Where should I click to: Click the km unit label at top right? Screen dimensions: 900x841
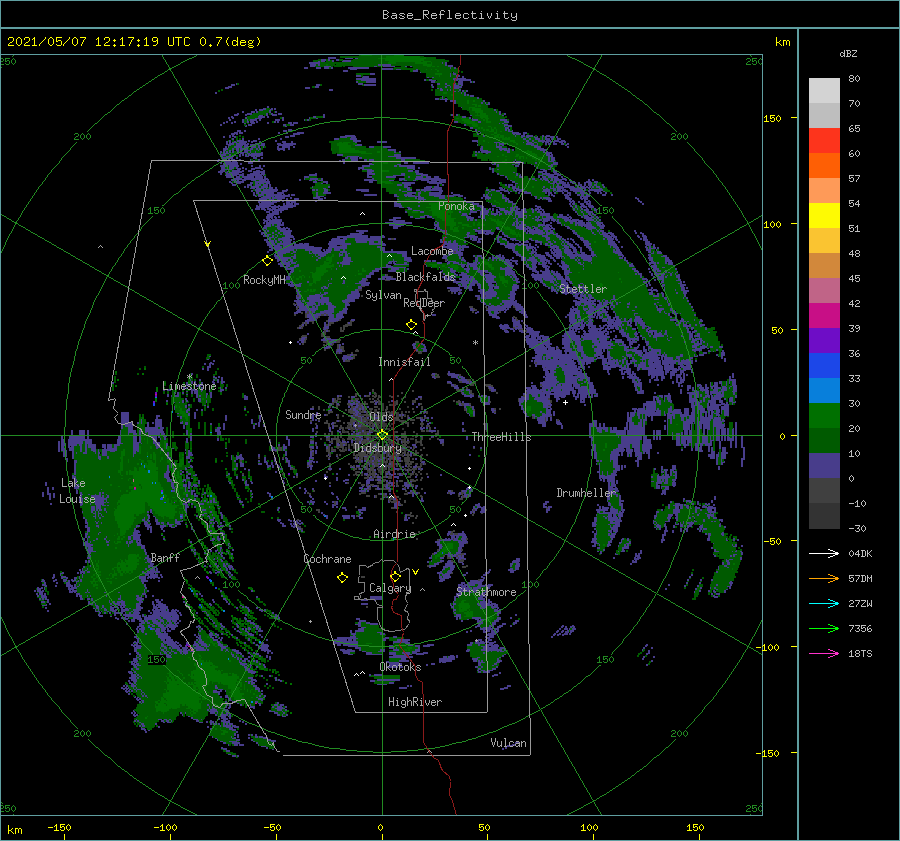782,42
